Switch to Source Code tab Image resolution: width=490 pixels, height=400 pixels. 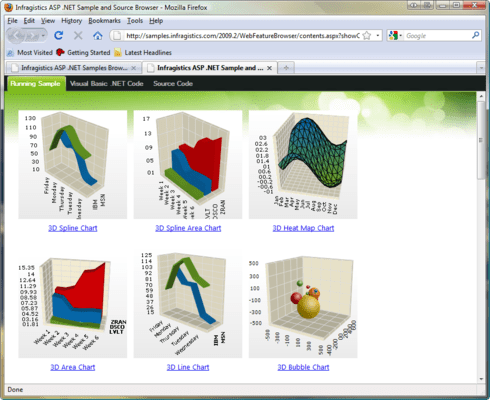tap(173, 84)
